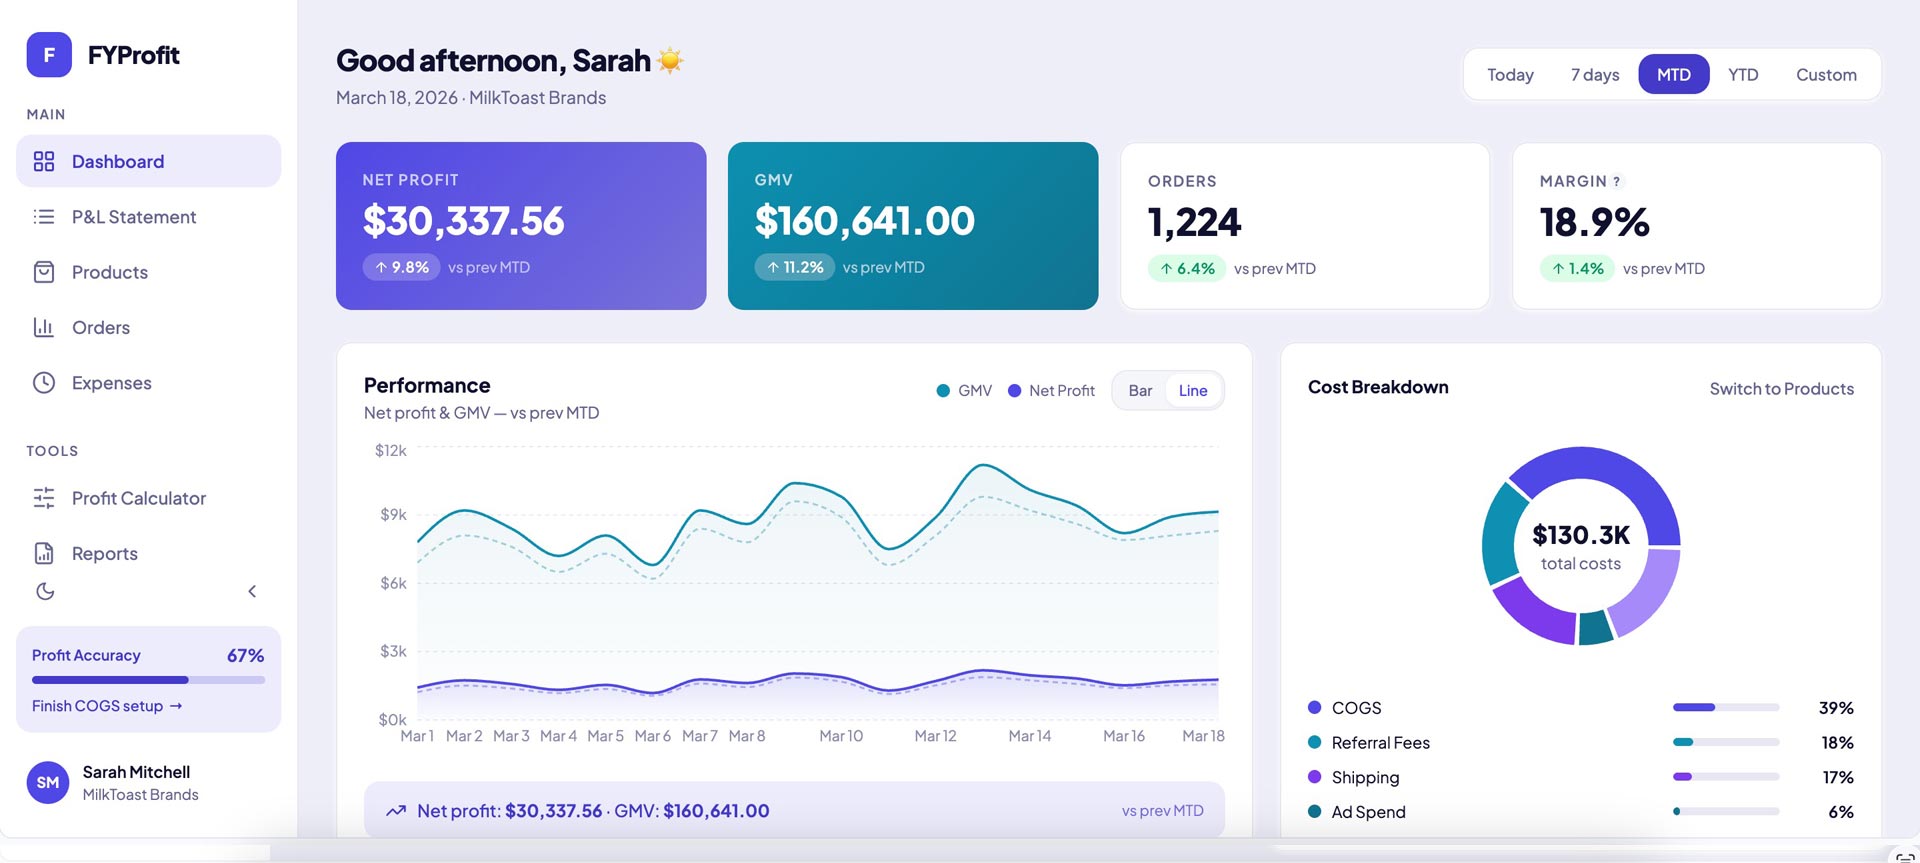This screenshot has height=863, width=1920.
Task: Switch Performance chart to Bar view
Action: (1140, 391)
